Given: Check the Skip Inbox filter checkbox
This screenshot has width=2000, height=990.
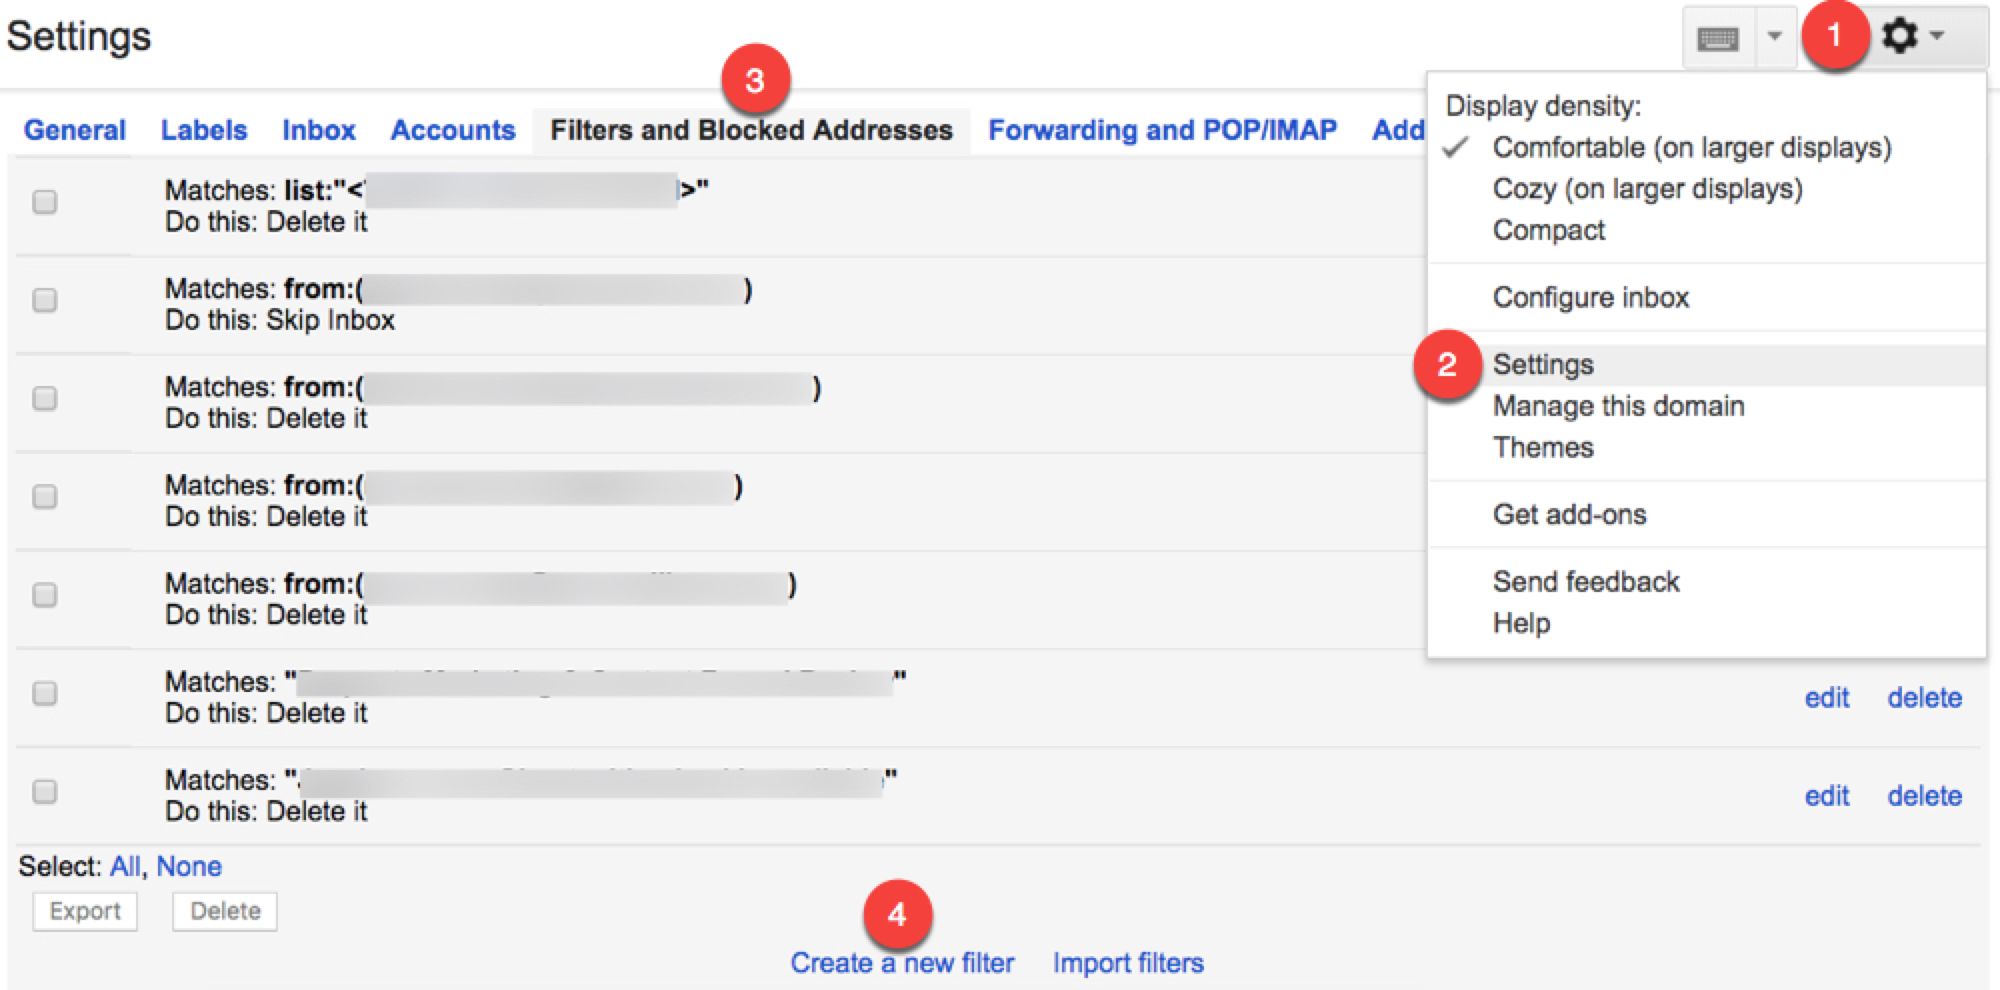Looking at the screenshot, I should coord(45,300).
